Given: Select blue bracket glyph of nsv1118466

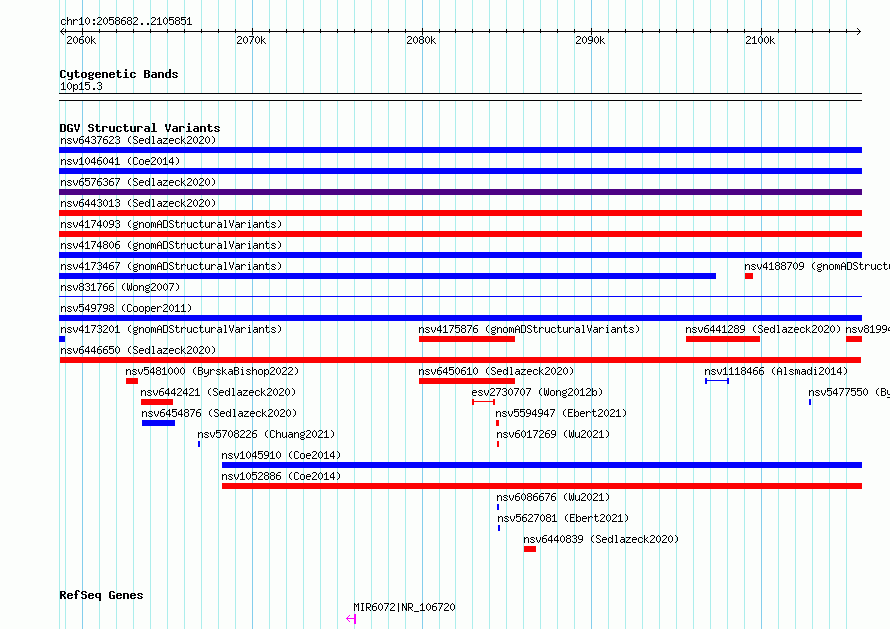Looking at the screenshot, I should click(x=717, y=381).
